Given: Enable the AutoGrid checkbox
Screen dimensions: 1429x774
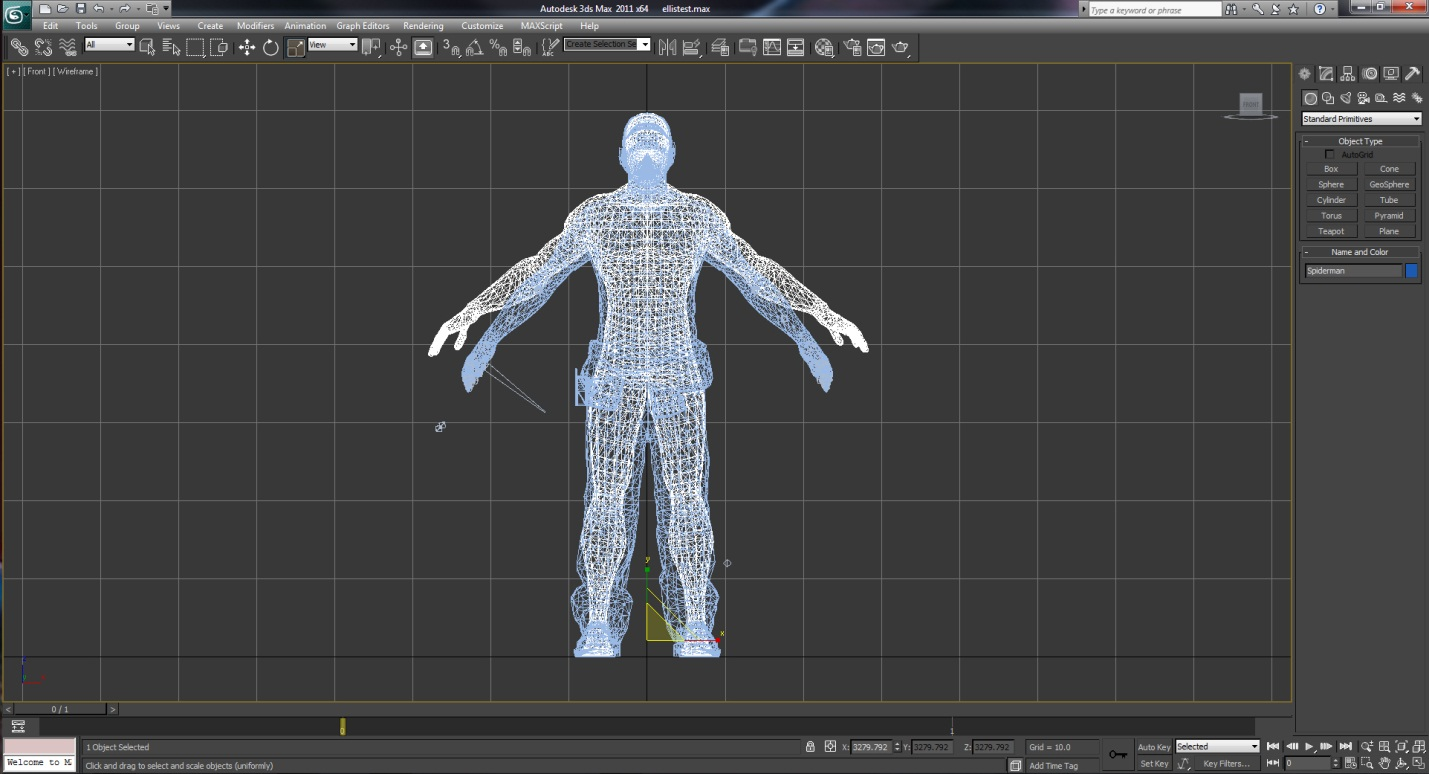Looking at the screenshot, I should [x=1329, y=155].
